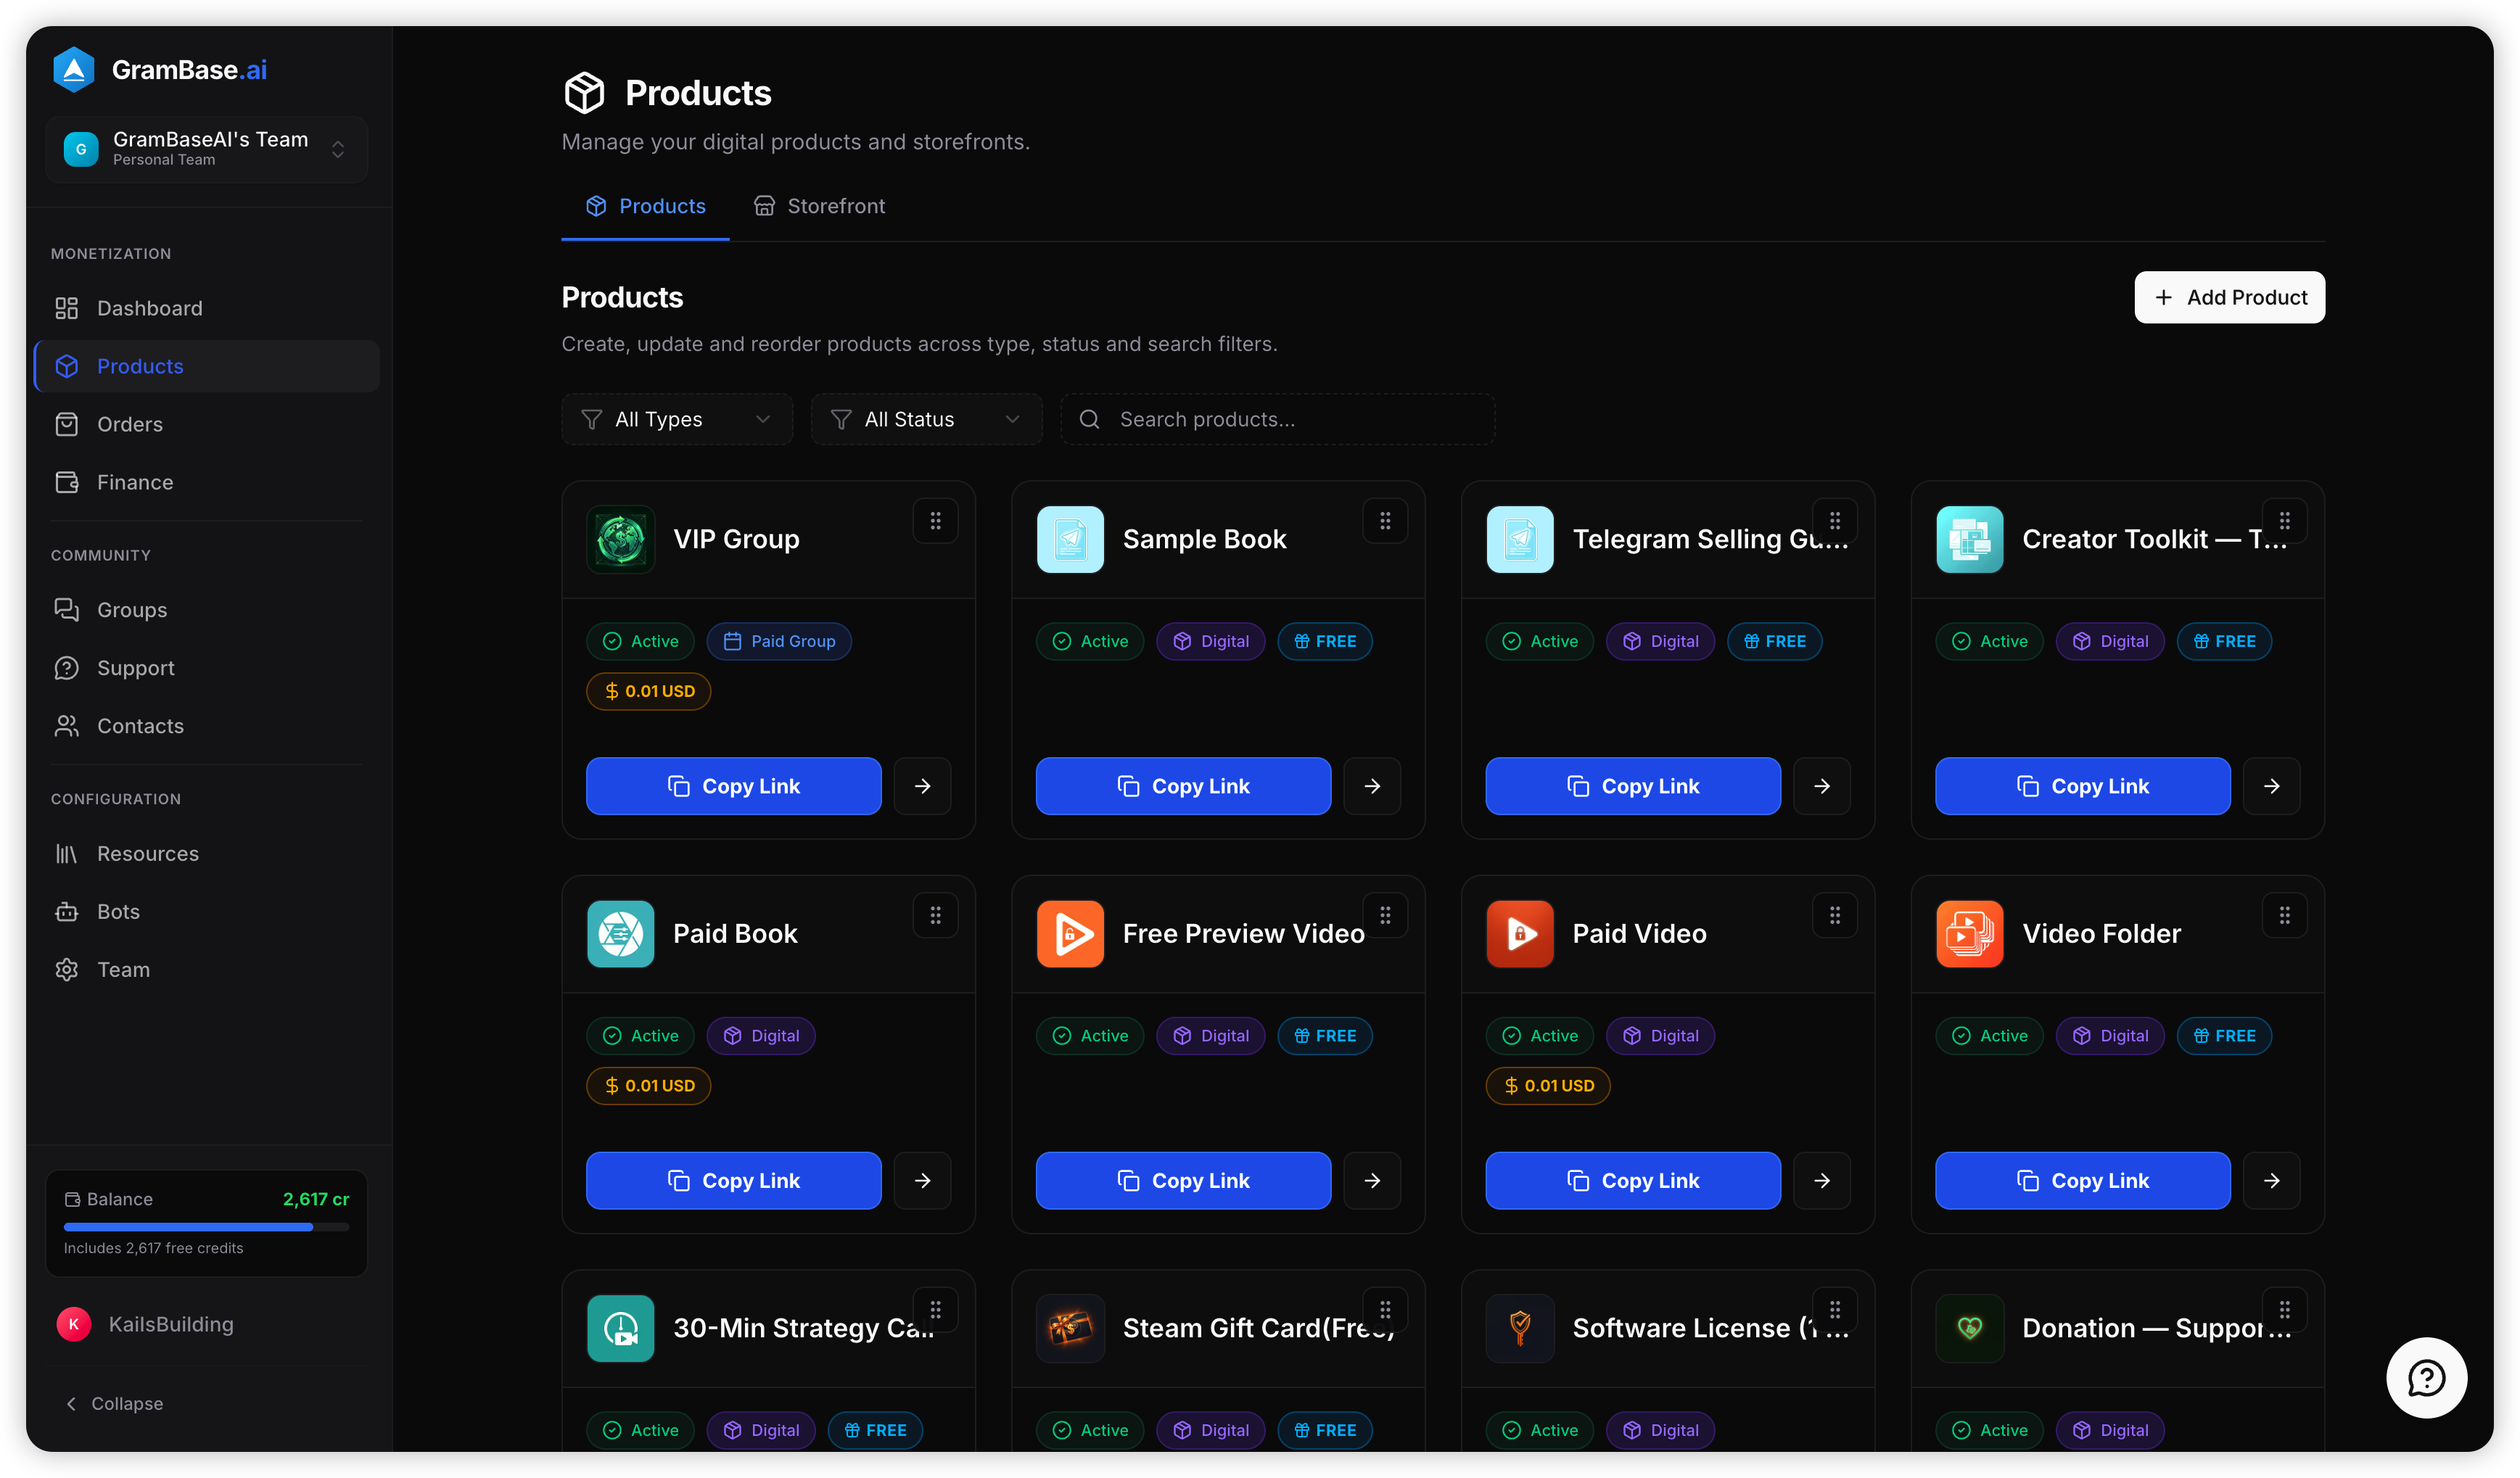Click the VIP Group product thumbnail

tap(620, 539)
